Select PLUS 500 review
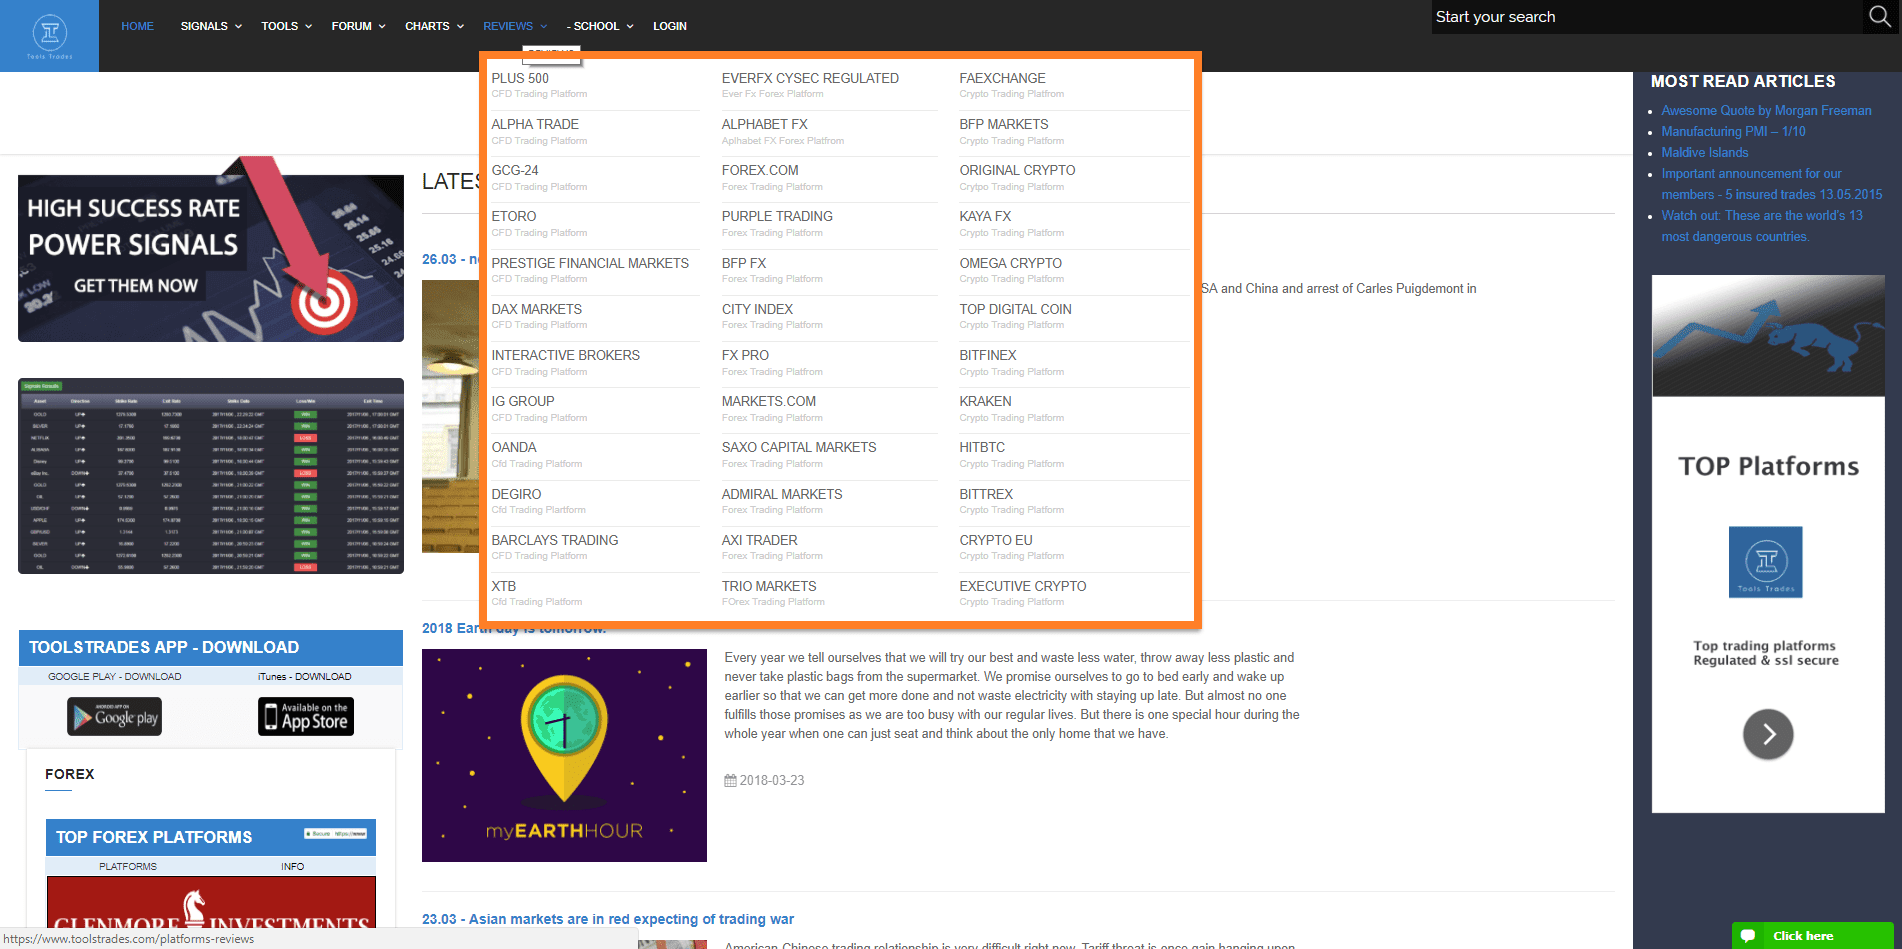The image size is (1902, 949). [520, 78]
